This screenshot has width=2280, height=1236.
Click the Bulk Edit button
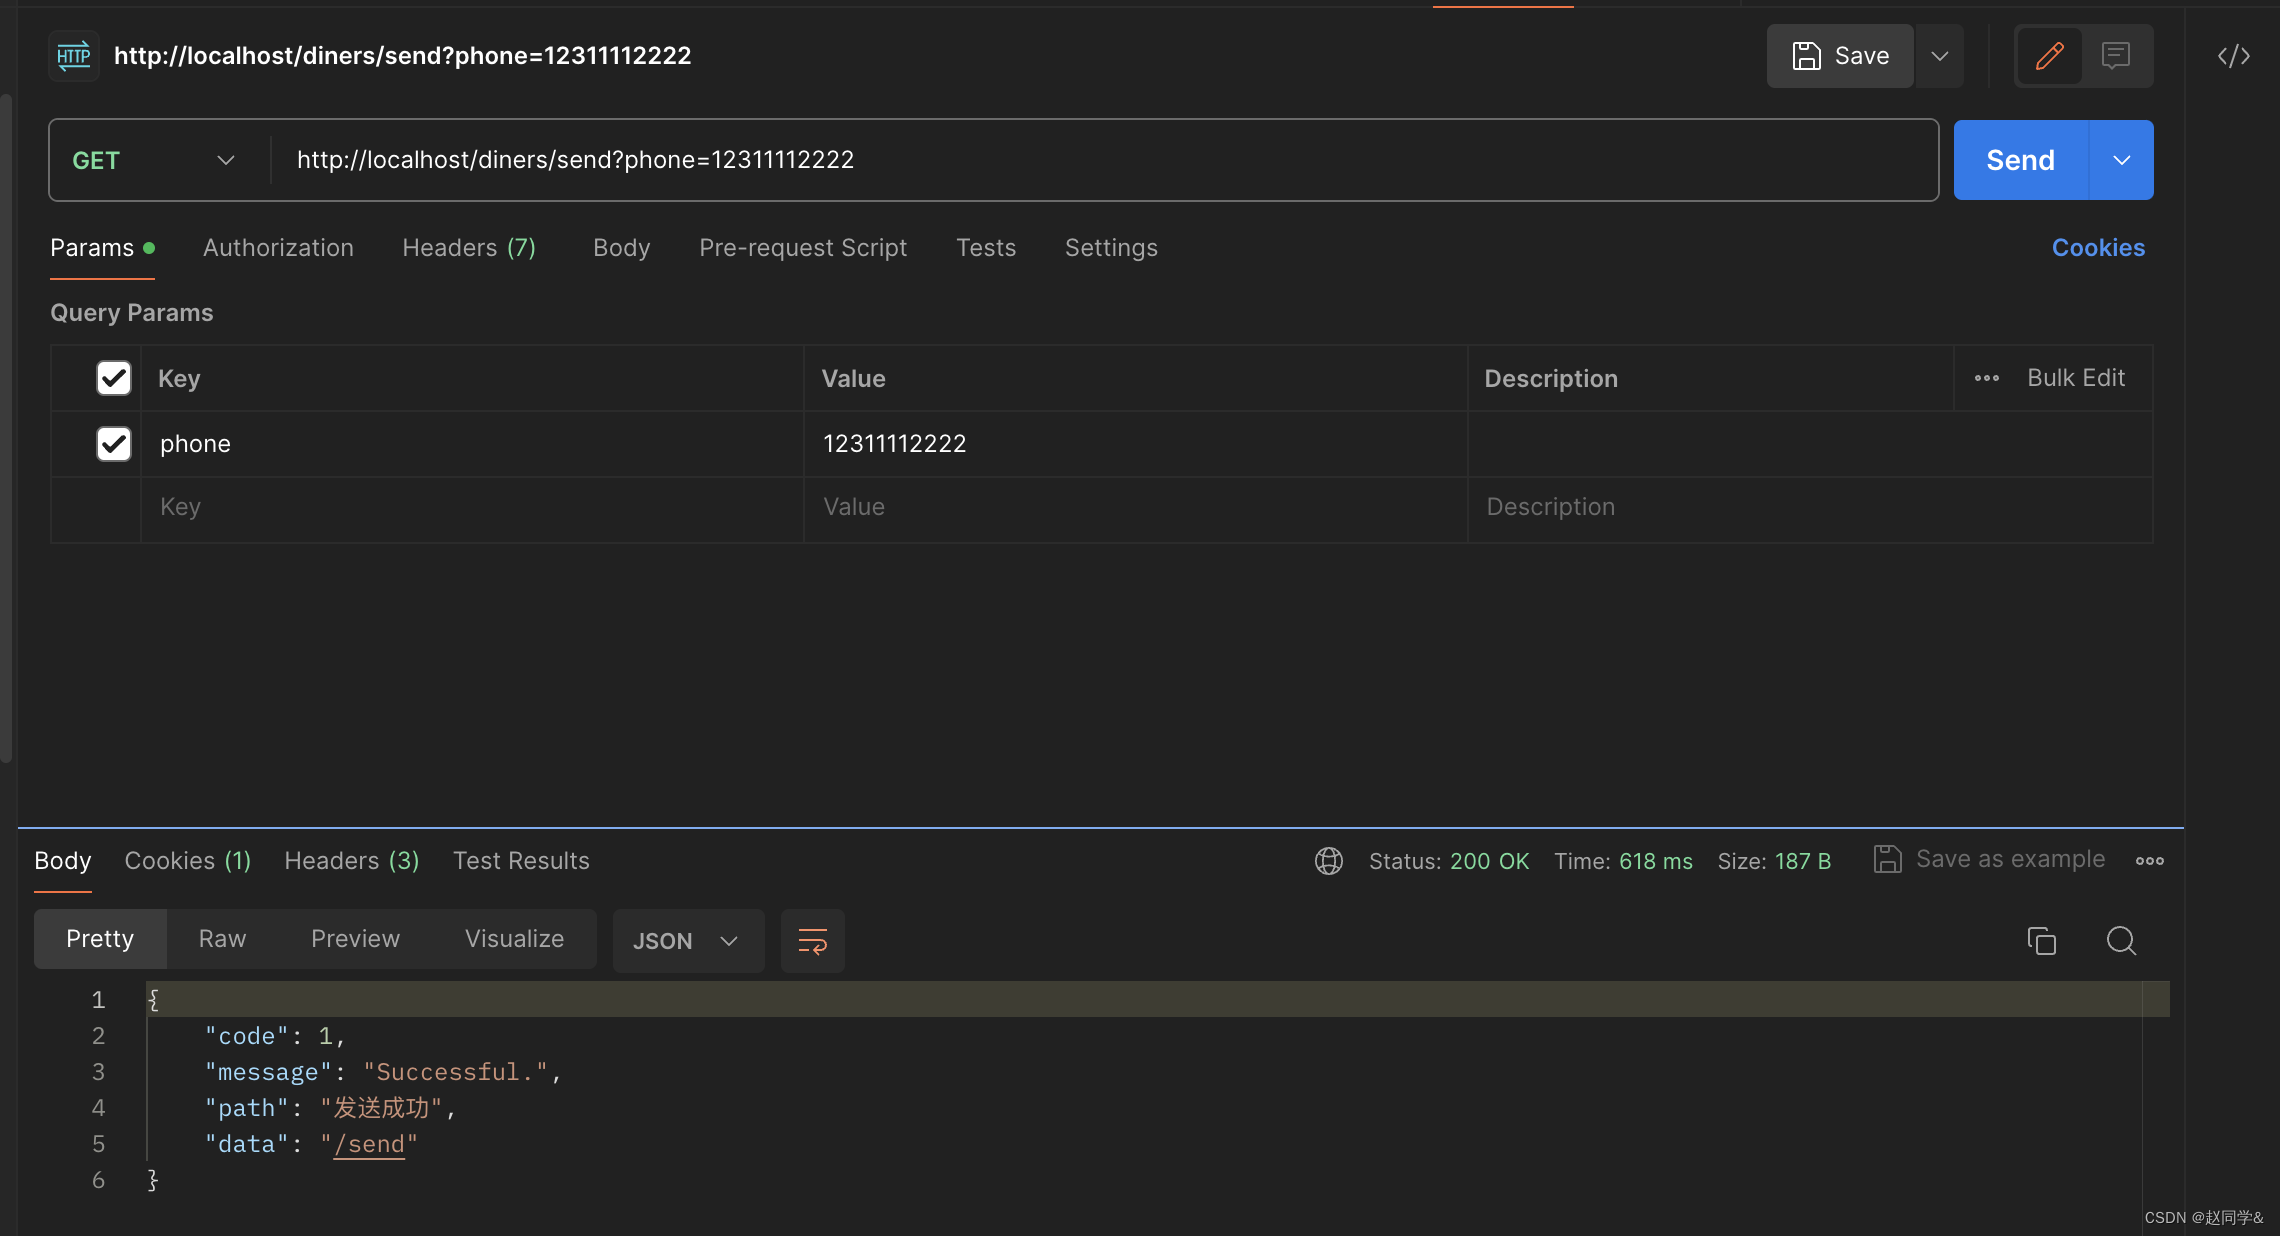tap(2075, 378)
